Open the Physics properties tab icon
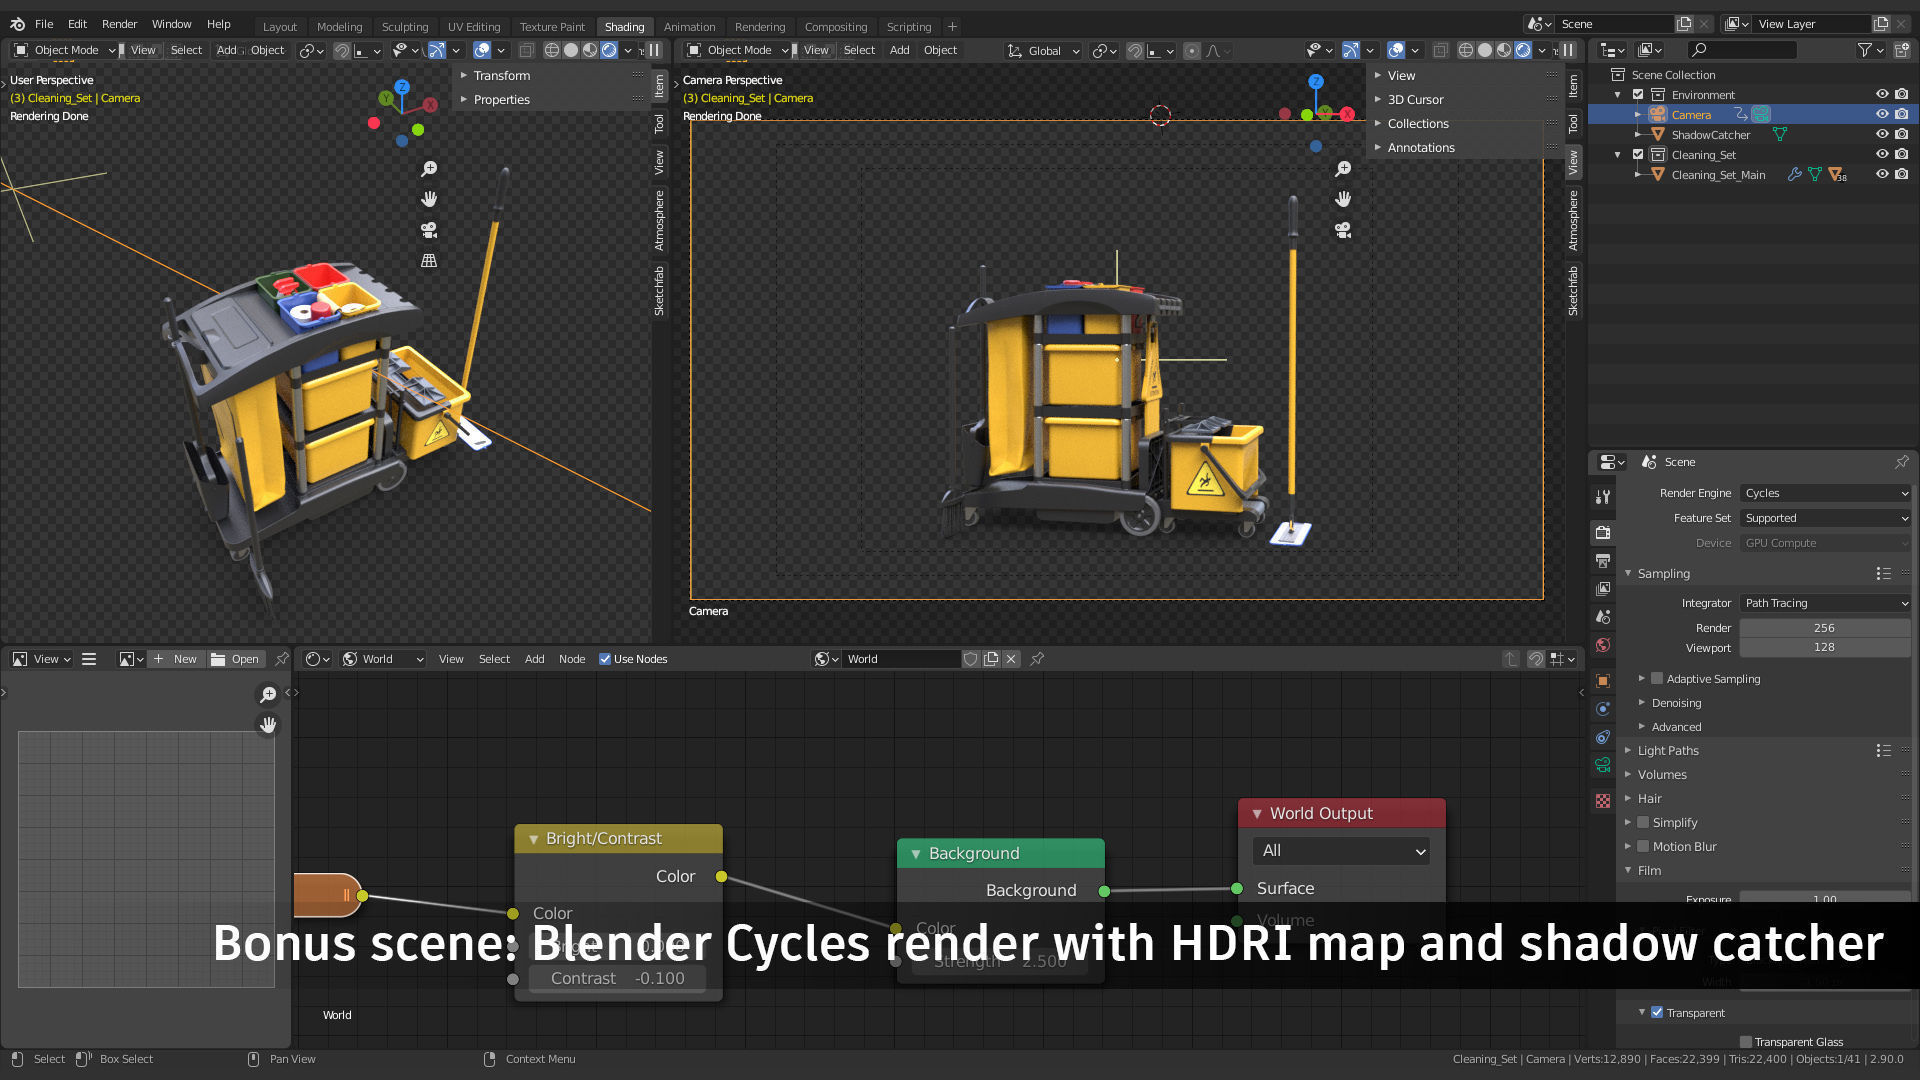The height and width of the screenshot is (1080, 1920). 1603,709
